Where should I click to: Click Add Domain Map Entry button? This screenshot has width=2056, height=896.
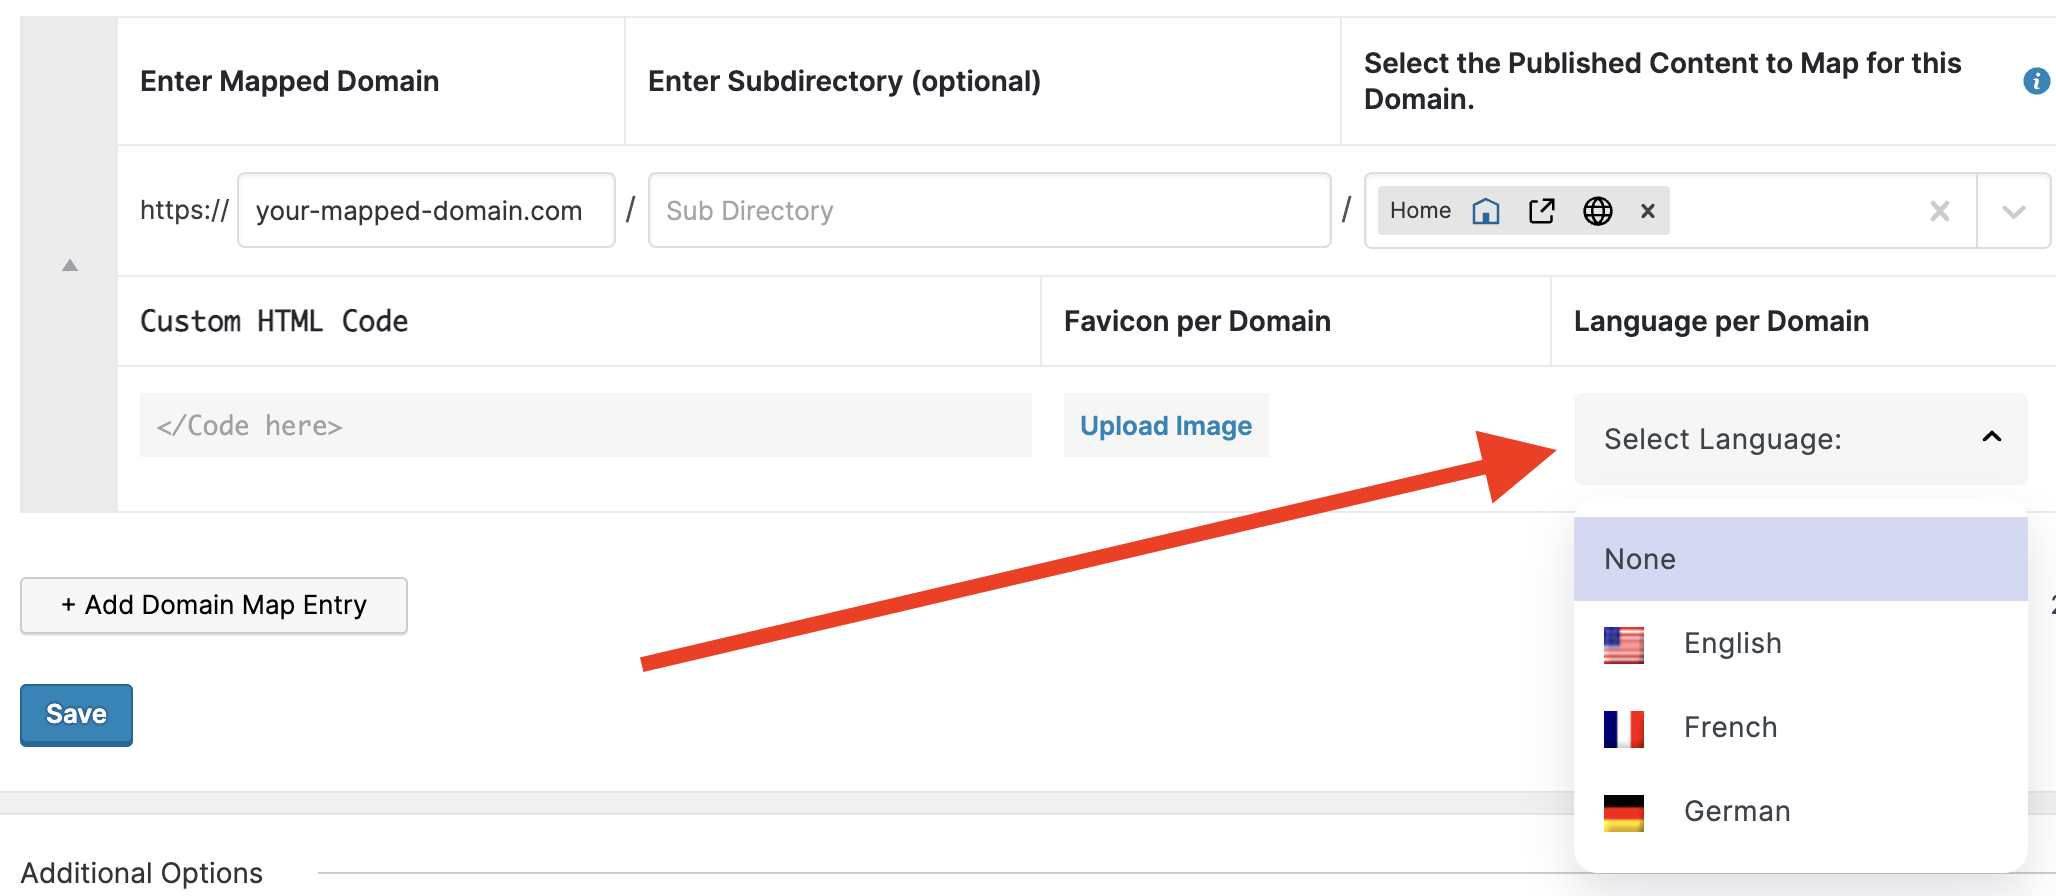(x=214, y=606)
